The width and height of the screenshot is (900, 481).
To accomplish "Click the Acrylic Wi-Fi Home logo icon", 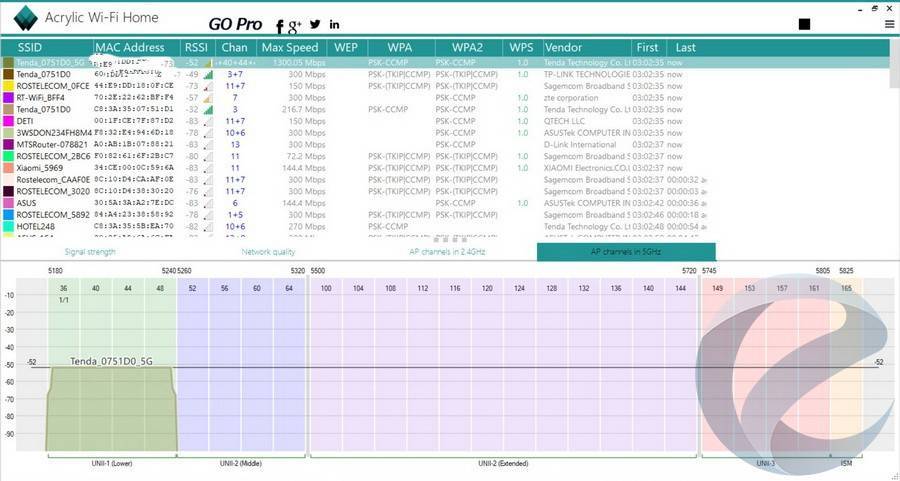I will coord(25,19).
